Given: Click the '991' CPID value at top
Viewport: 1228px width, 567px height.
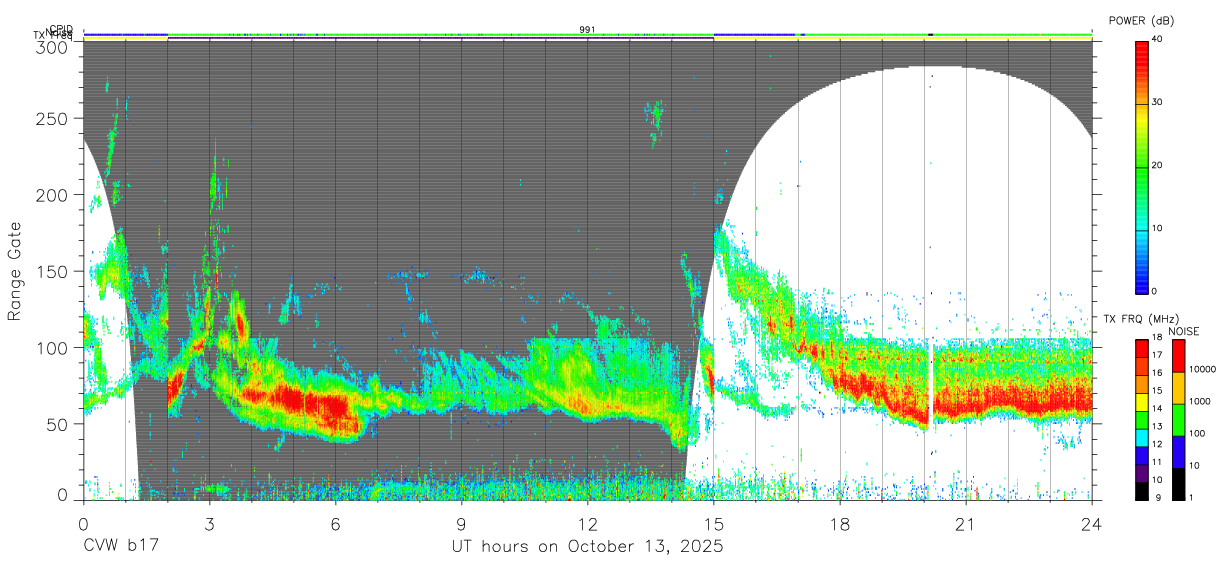Looking at the screenshot, I should [x=587, y=30].
